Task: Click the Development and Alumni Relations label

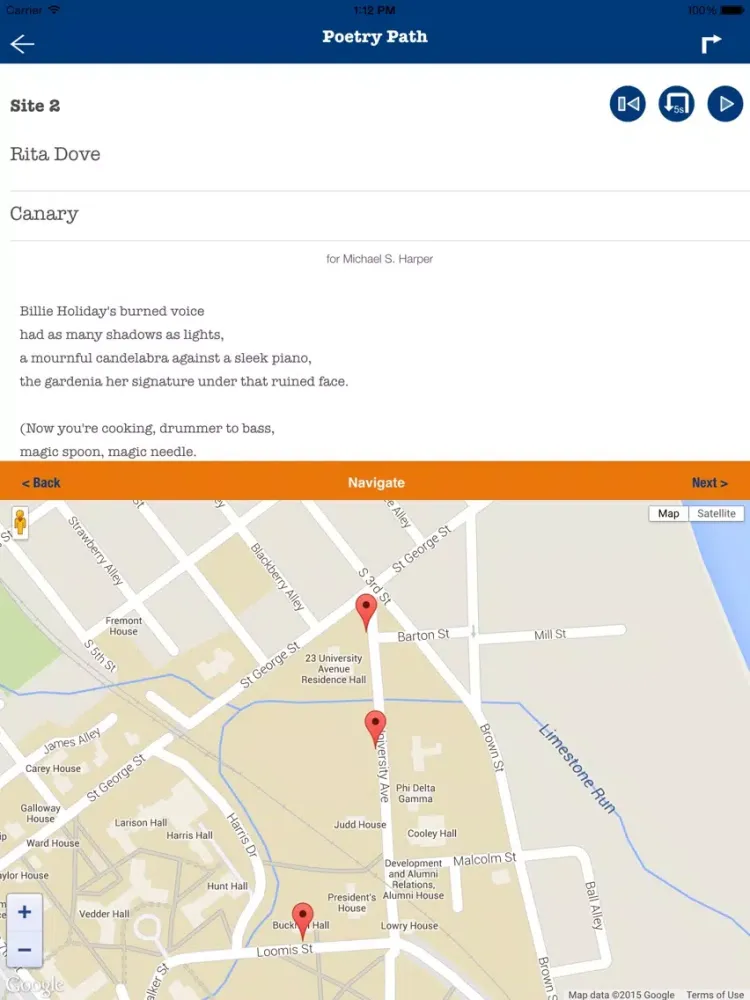Action: point(413,879)
